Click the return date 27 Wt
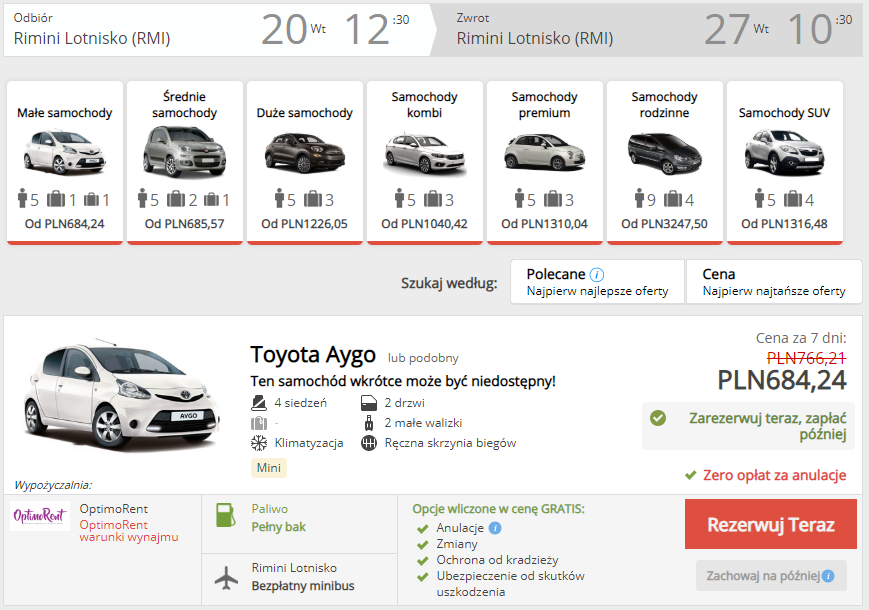 point(737,29)
